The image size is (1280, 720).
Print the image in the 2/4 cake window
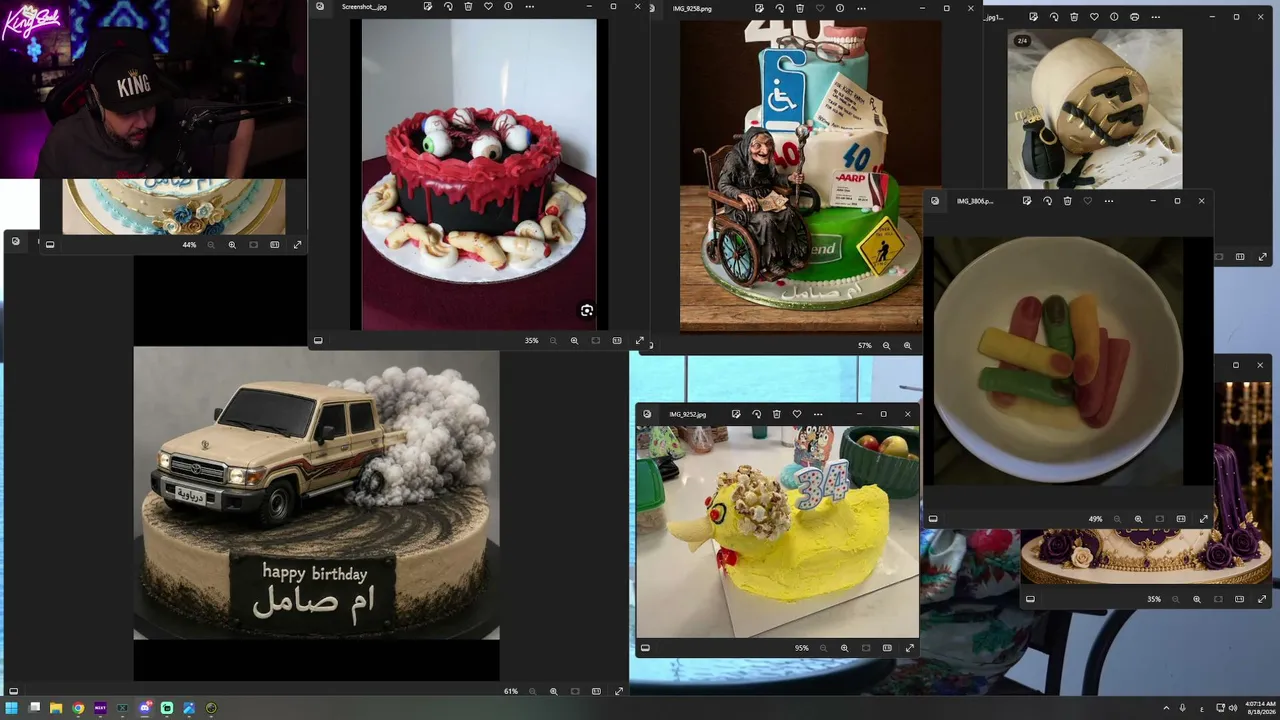1134,17
